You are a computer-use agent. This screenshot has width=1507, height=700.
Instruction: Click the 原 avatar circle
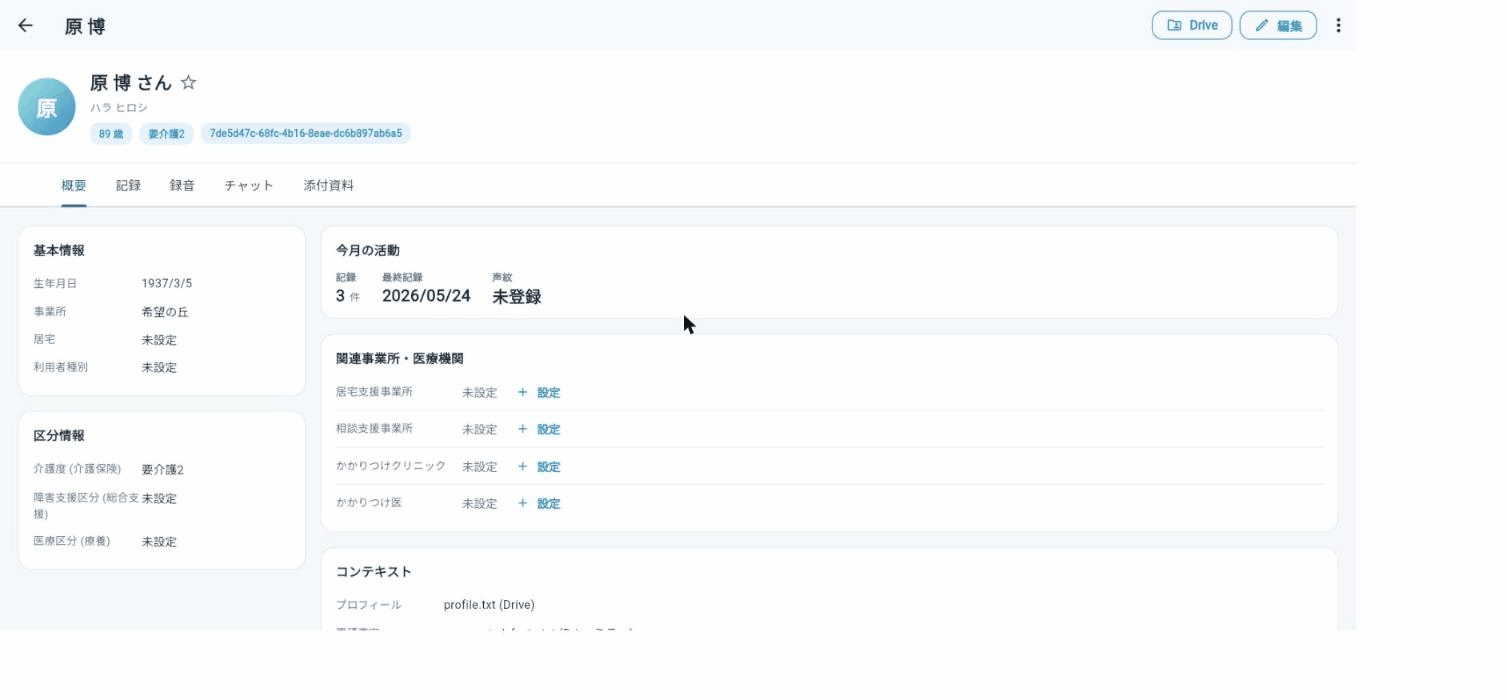[47, 107]
